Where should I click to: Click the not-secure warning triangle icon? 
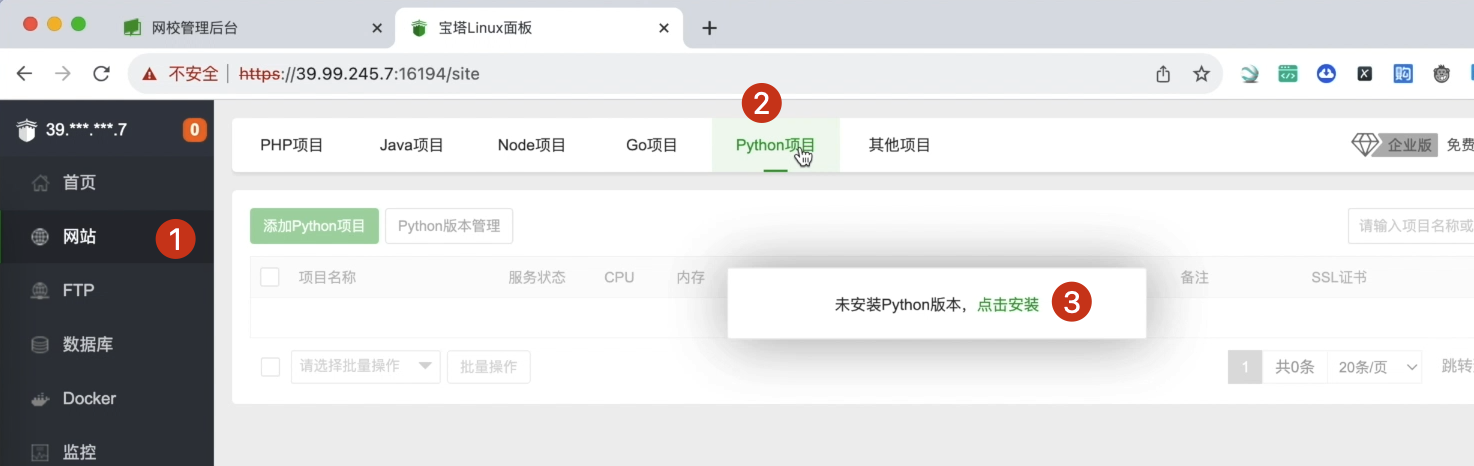[150, 74]
